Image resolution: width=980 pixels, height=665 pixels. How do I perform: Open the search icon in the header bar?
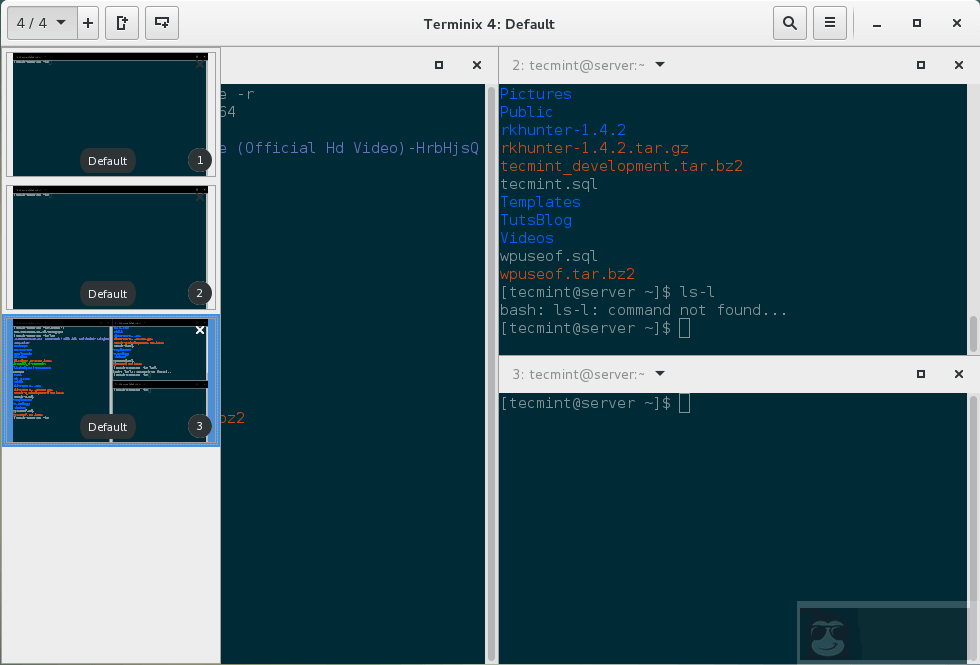tap(789, 23)
